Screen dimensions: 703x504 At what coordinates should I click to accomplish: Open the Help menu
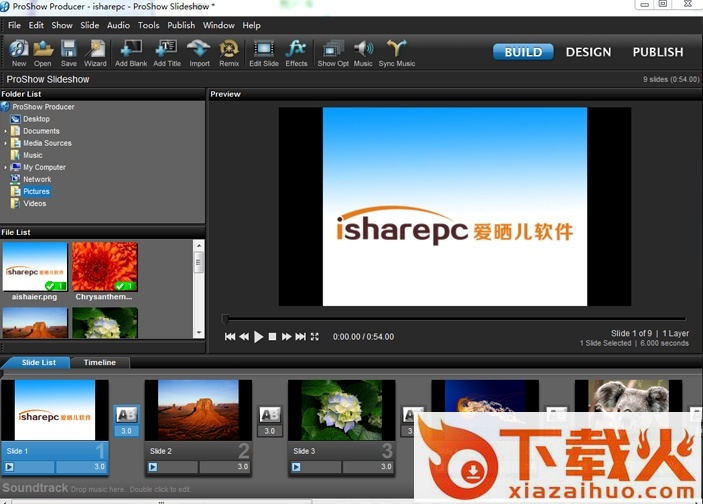click(x=252, y=26)
